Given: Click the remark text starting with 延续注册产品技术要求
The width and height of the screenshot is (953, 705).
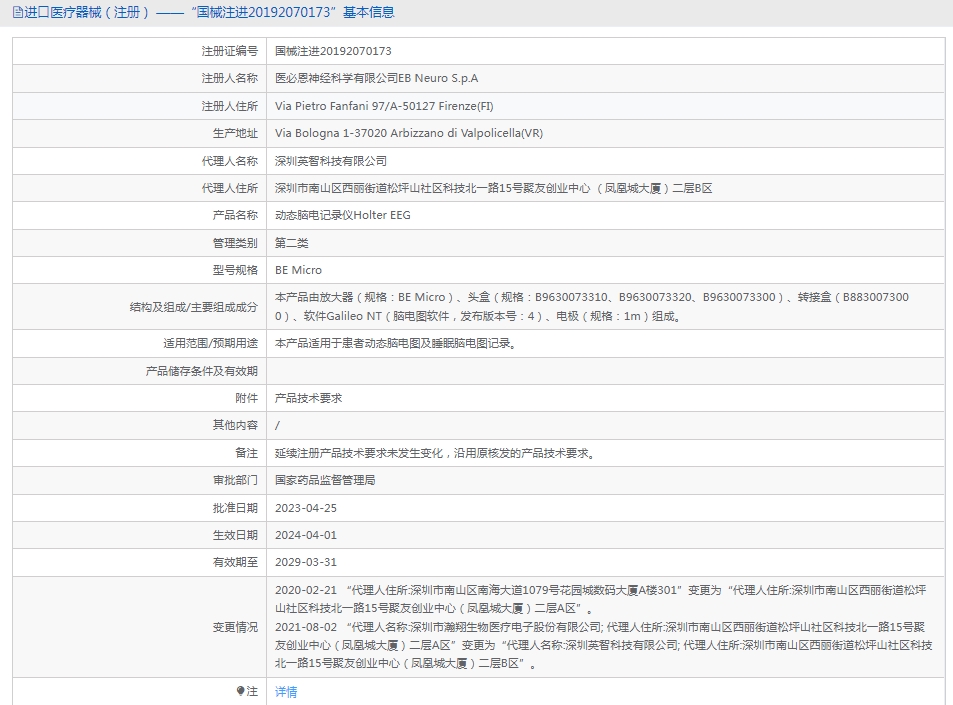Looking at the screenshot, I should coord(435,453).
